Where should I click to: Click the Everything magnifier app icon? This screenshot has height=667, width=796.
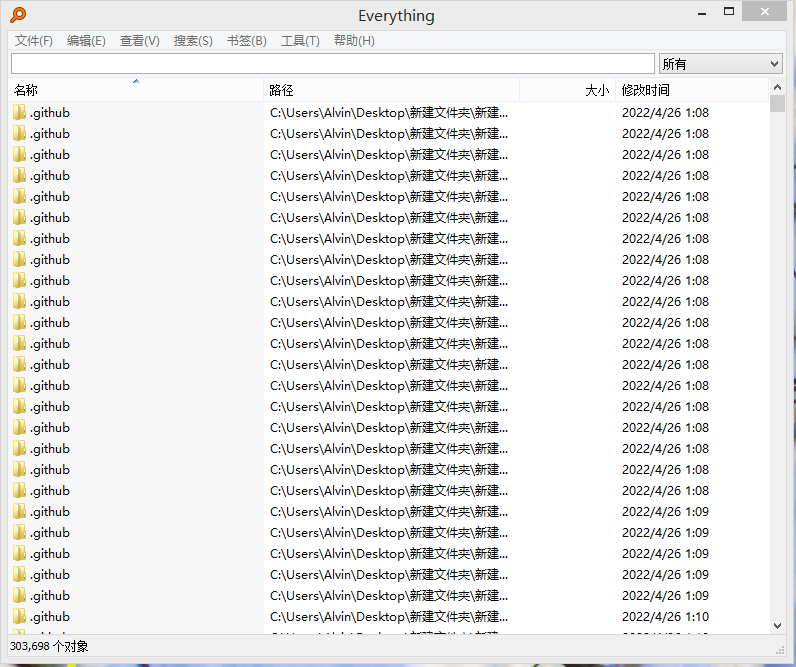pyautogui.click(x=18, y=15)
